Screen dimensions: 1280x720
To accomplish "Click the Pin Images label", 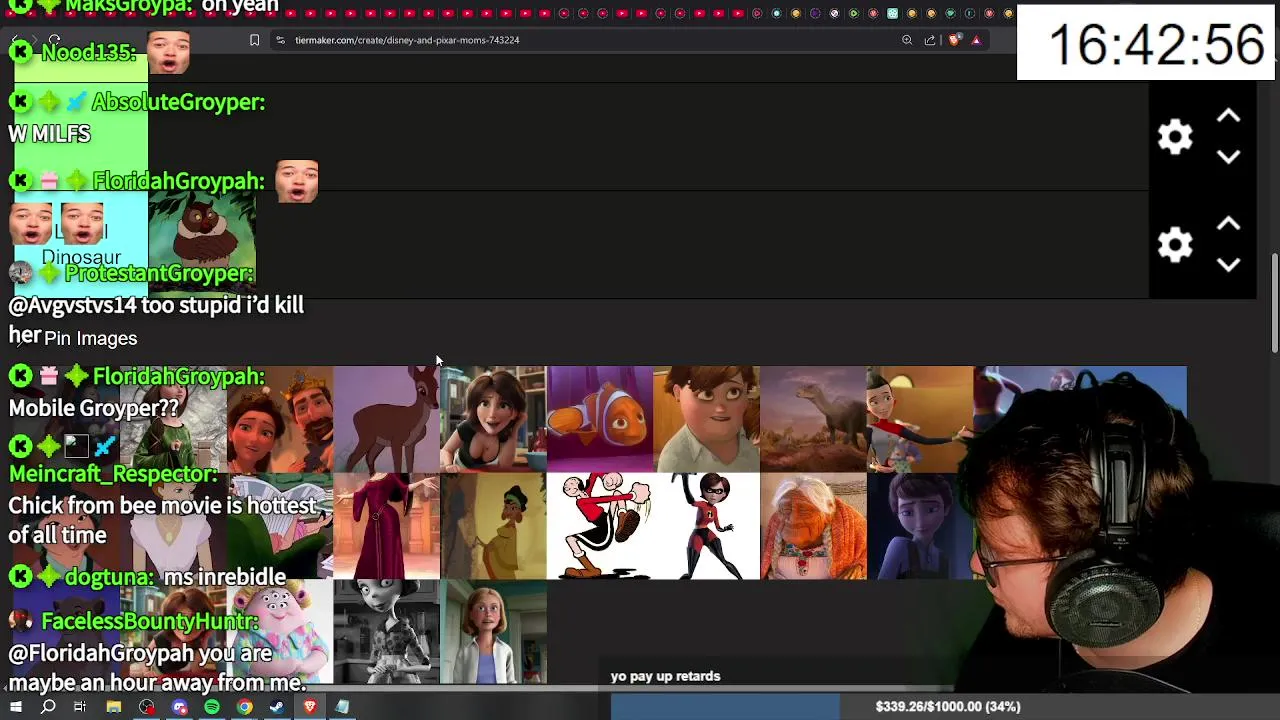I will click(90, 338).
